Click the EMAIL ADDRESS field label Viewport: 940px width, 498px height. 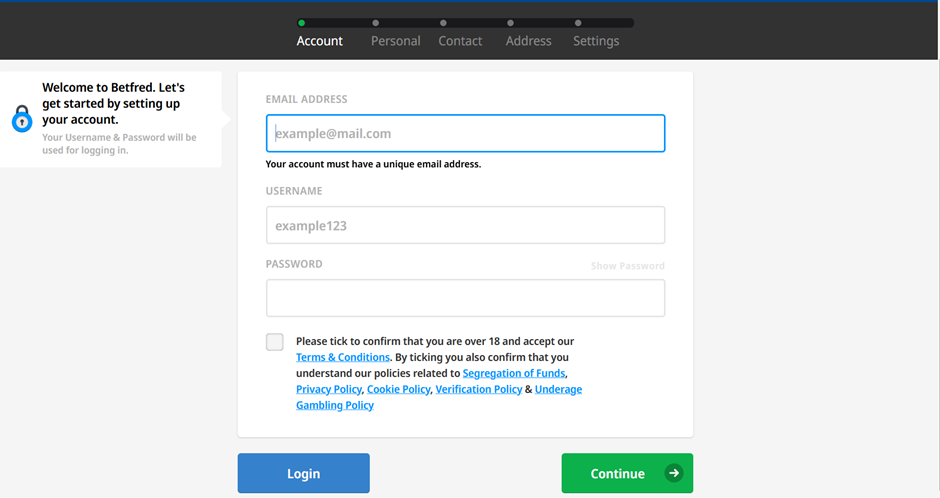(x=306, y=99)
